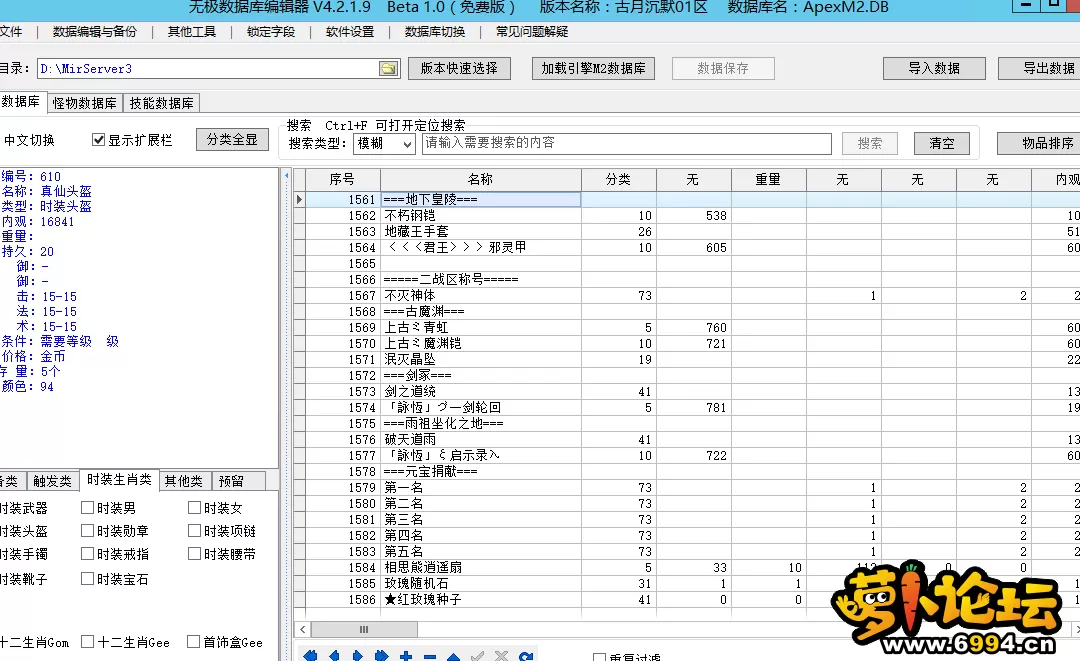
Task: Click the directory path field D:\MirServer3
Action: click(208, 68)
